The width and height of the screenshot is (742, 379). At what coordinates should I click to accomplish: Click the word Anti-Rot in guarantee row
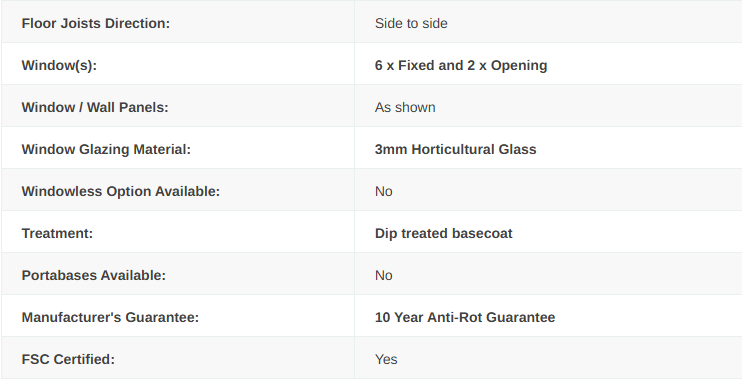pos(455,317)
